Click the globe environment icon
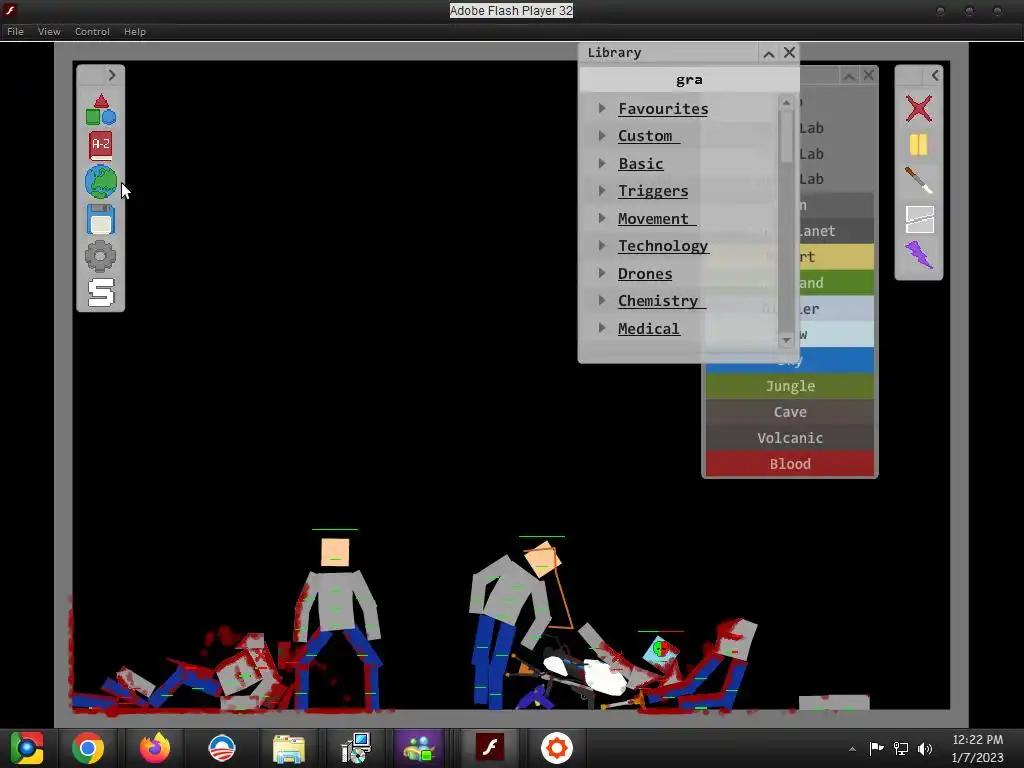The width and height of the screenshot is (1024, 768). 101,182
